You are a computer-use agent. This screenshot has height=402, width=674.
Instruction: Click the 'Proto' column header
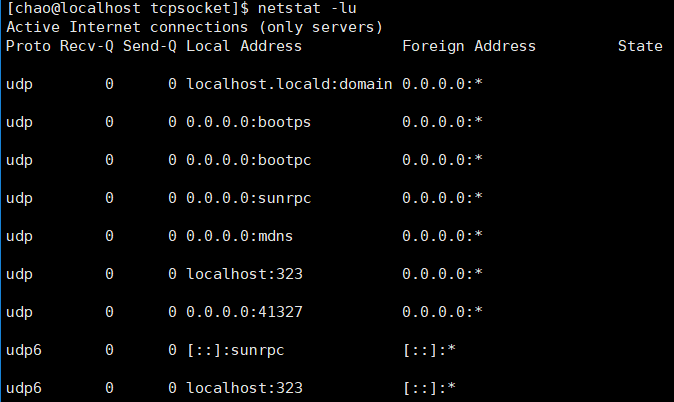coord(28,46)
